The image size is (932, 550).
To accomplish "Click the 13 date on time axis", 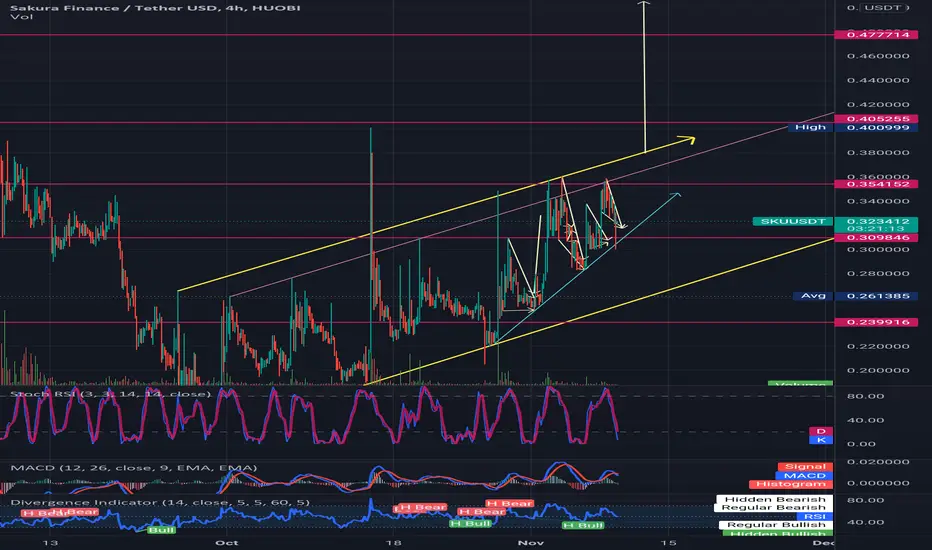I will (51, 542).
